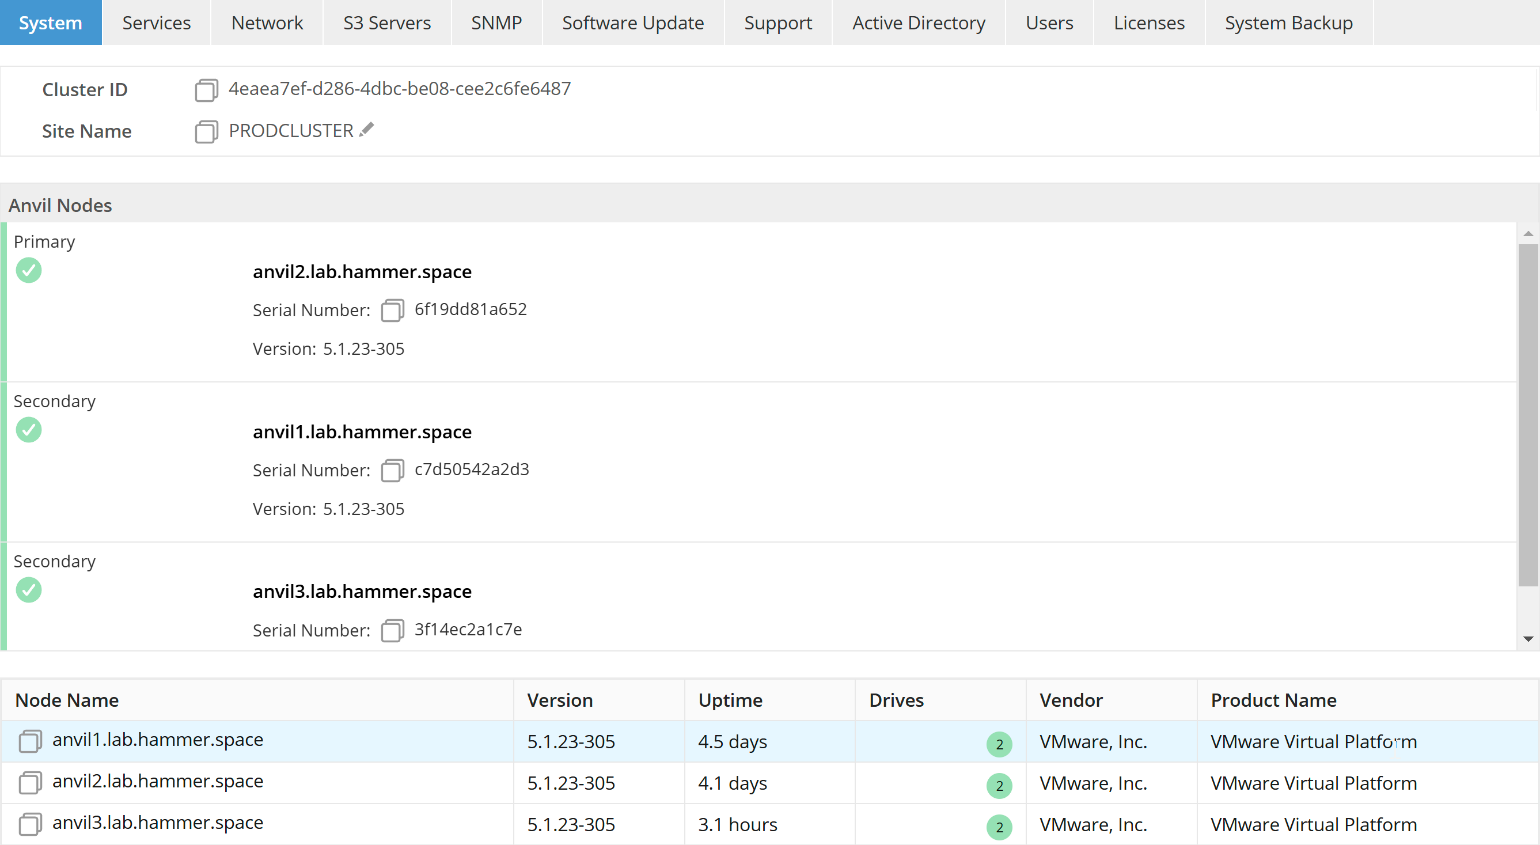Screen dimensions: 1540x845
Task: Copy node name anvil1.lab.hammer.space in table
Action: (30, 741)
